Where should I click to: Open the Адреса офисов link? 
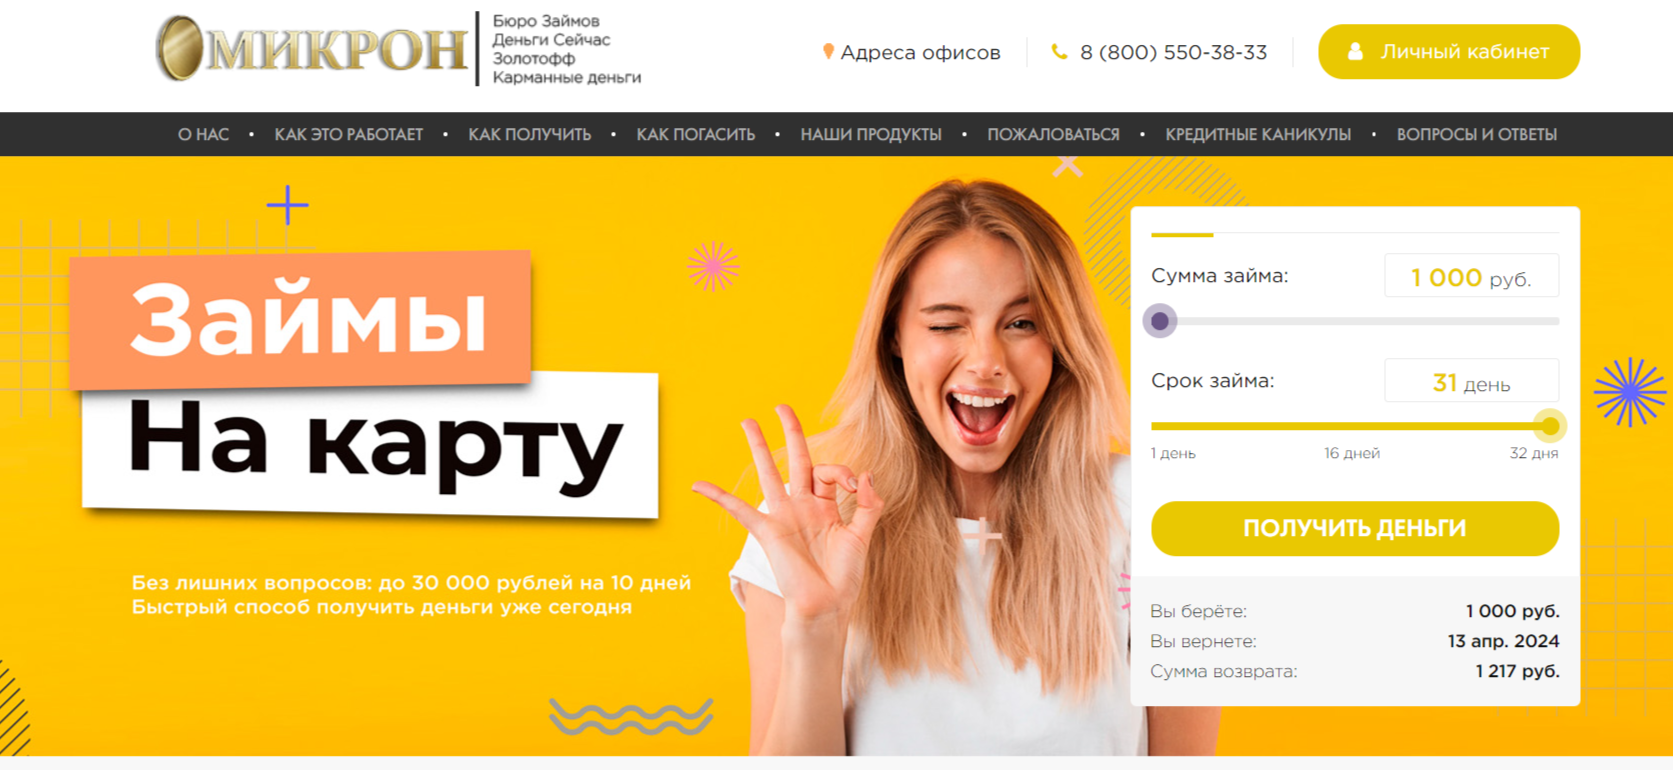[x=920, y=53]
